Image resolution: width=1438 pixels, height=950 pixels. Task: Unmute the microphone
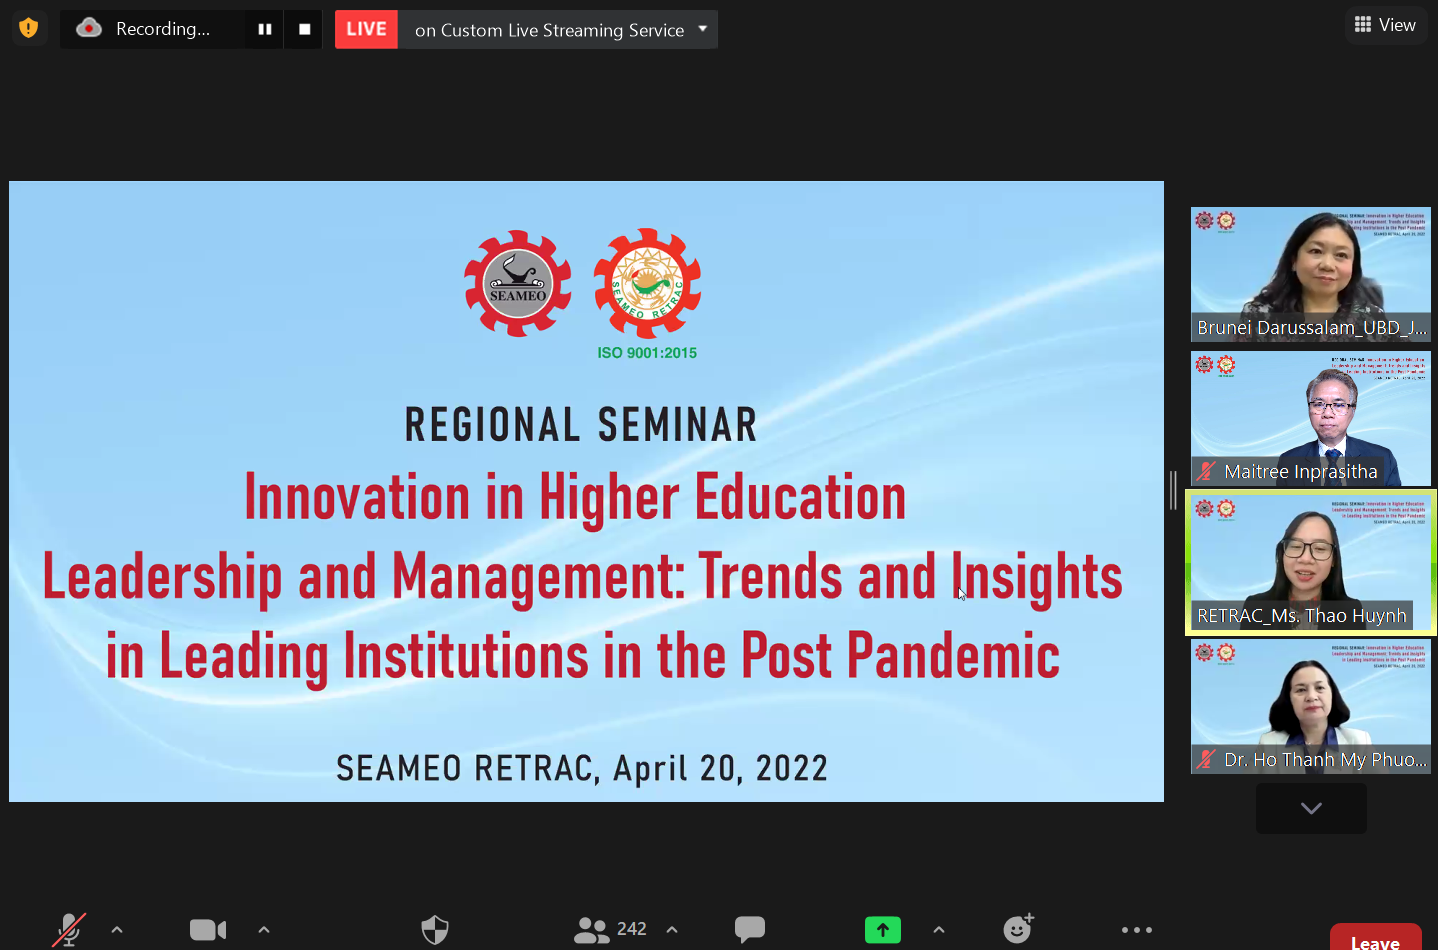point(69,930)
